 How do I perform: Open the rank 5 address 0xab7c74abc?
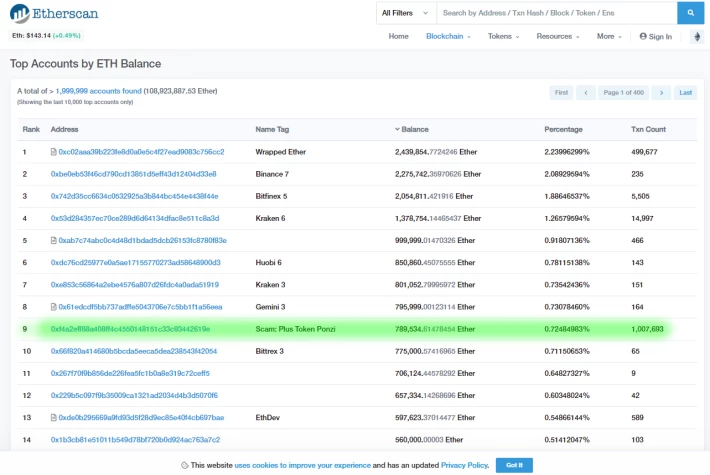pos(143,240)
